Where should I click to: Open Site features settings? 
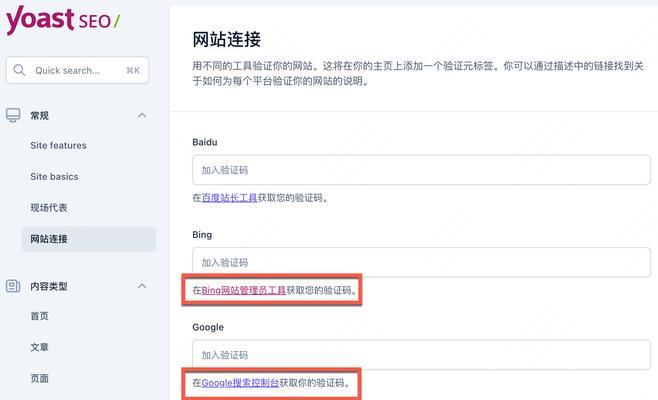(58, 145)
